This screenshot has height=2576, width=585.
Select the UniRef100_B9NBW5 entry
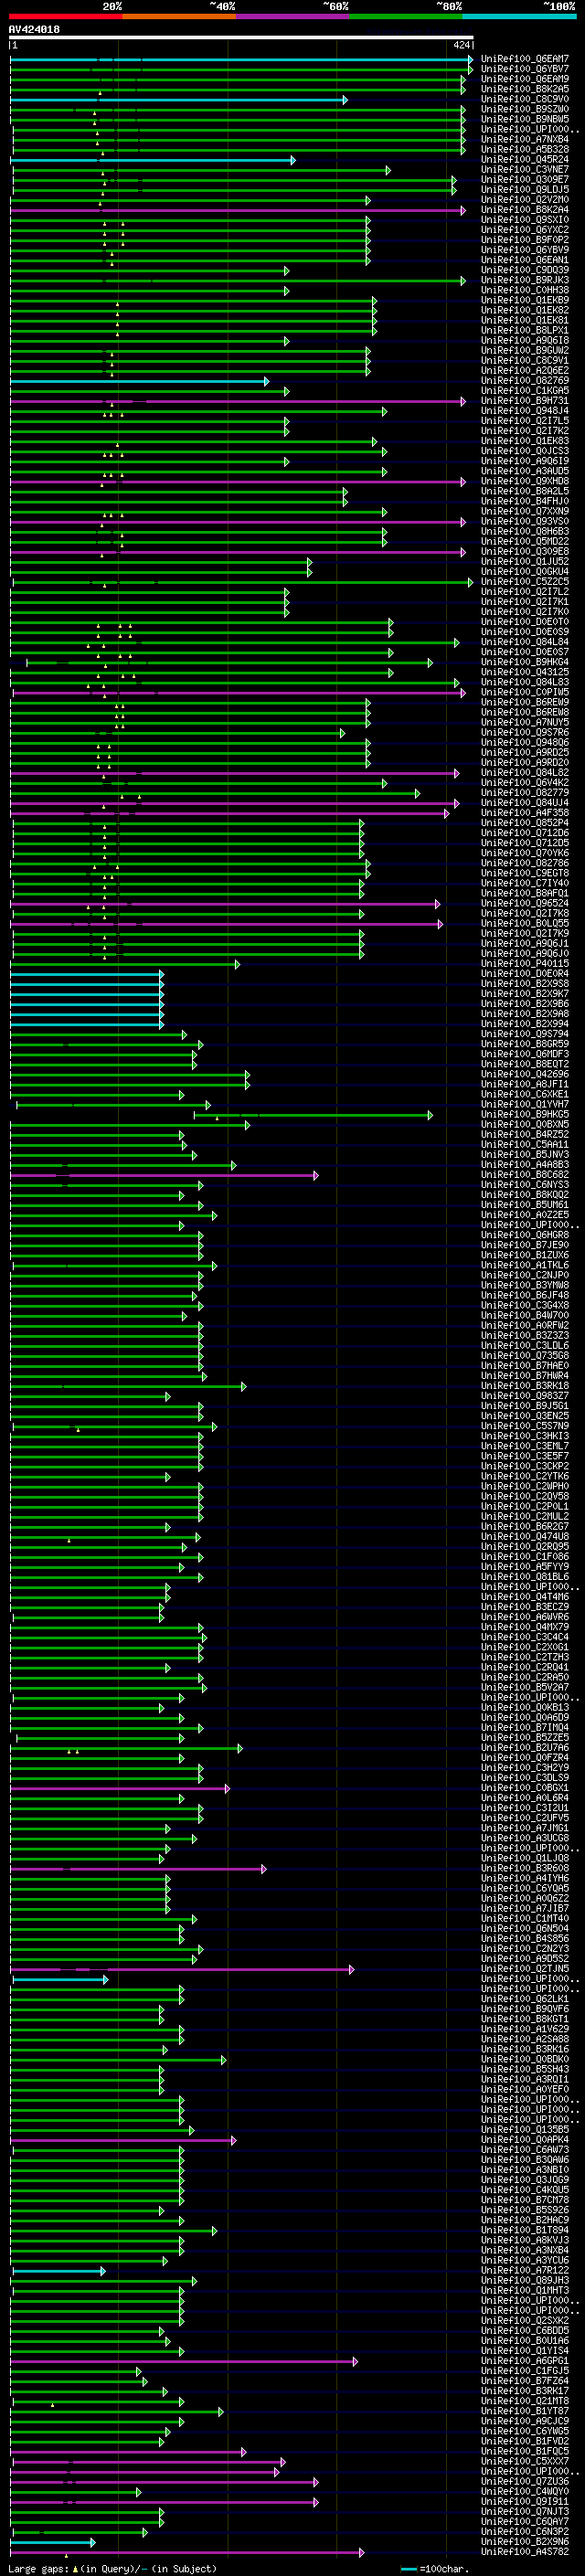(x=525, y=119)
